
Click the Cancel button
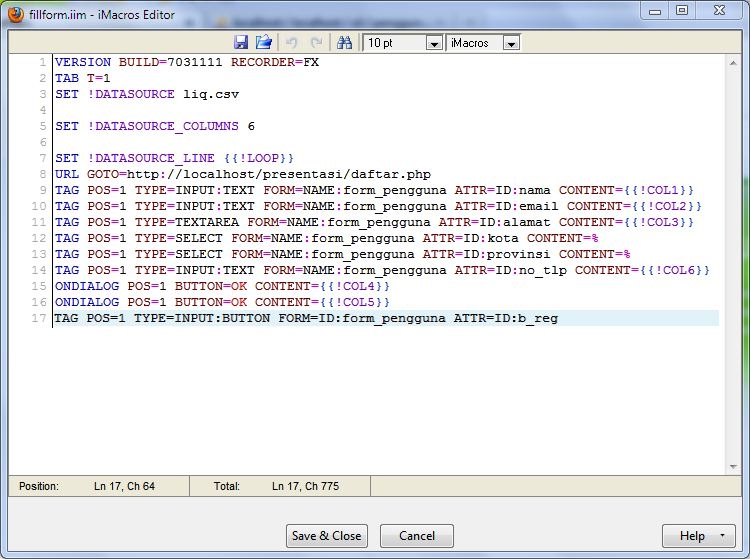[x=417, y=536]
